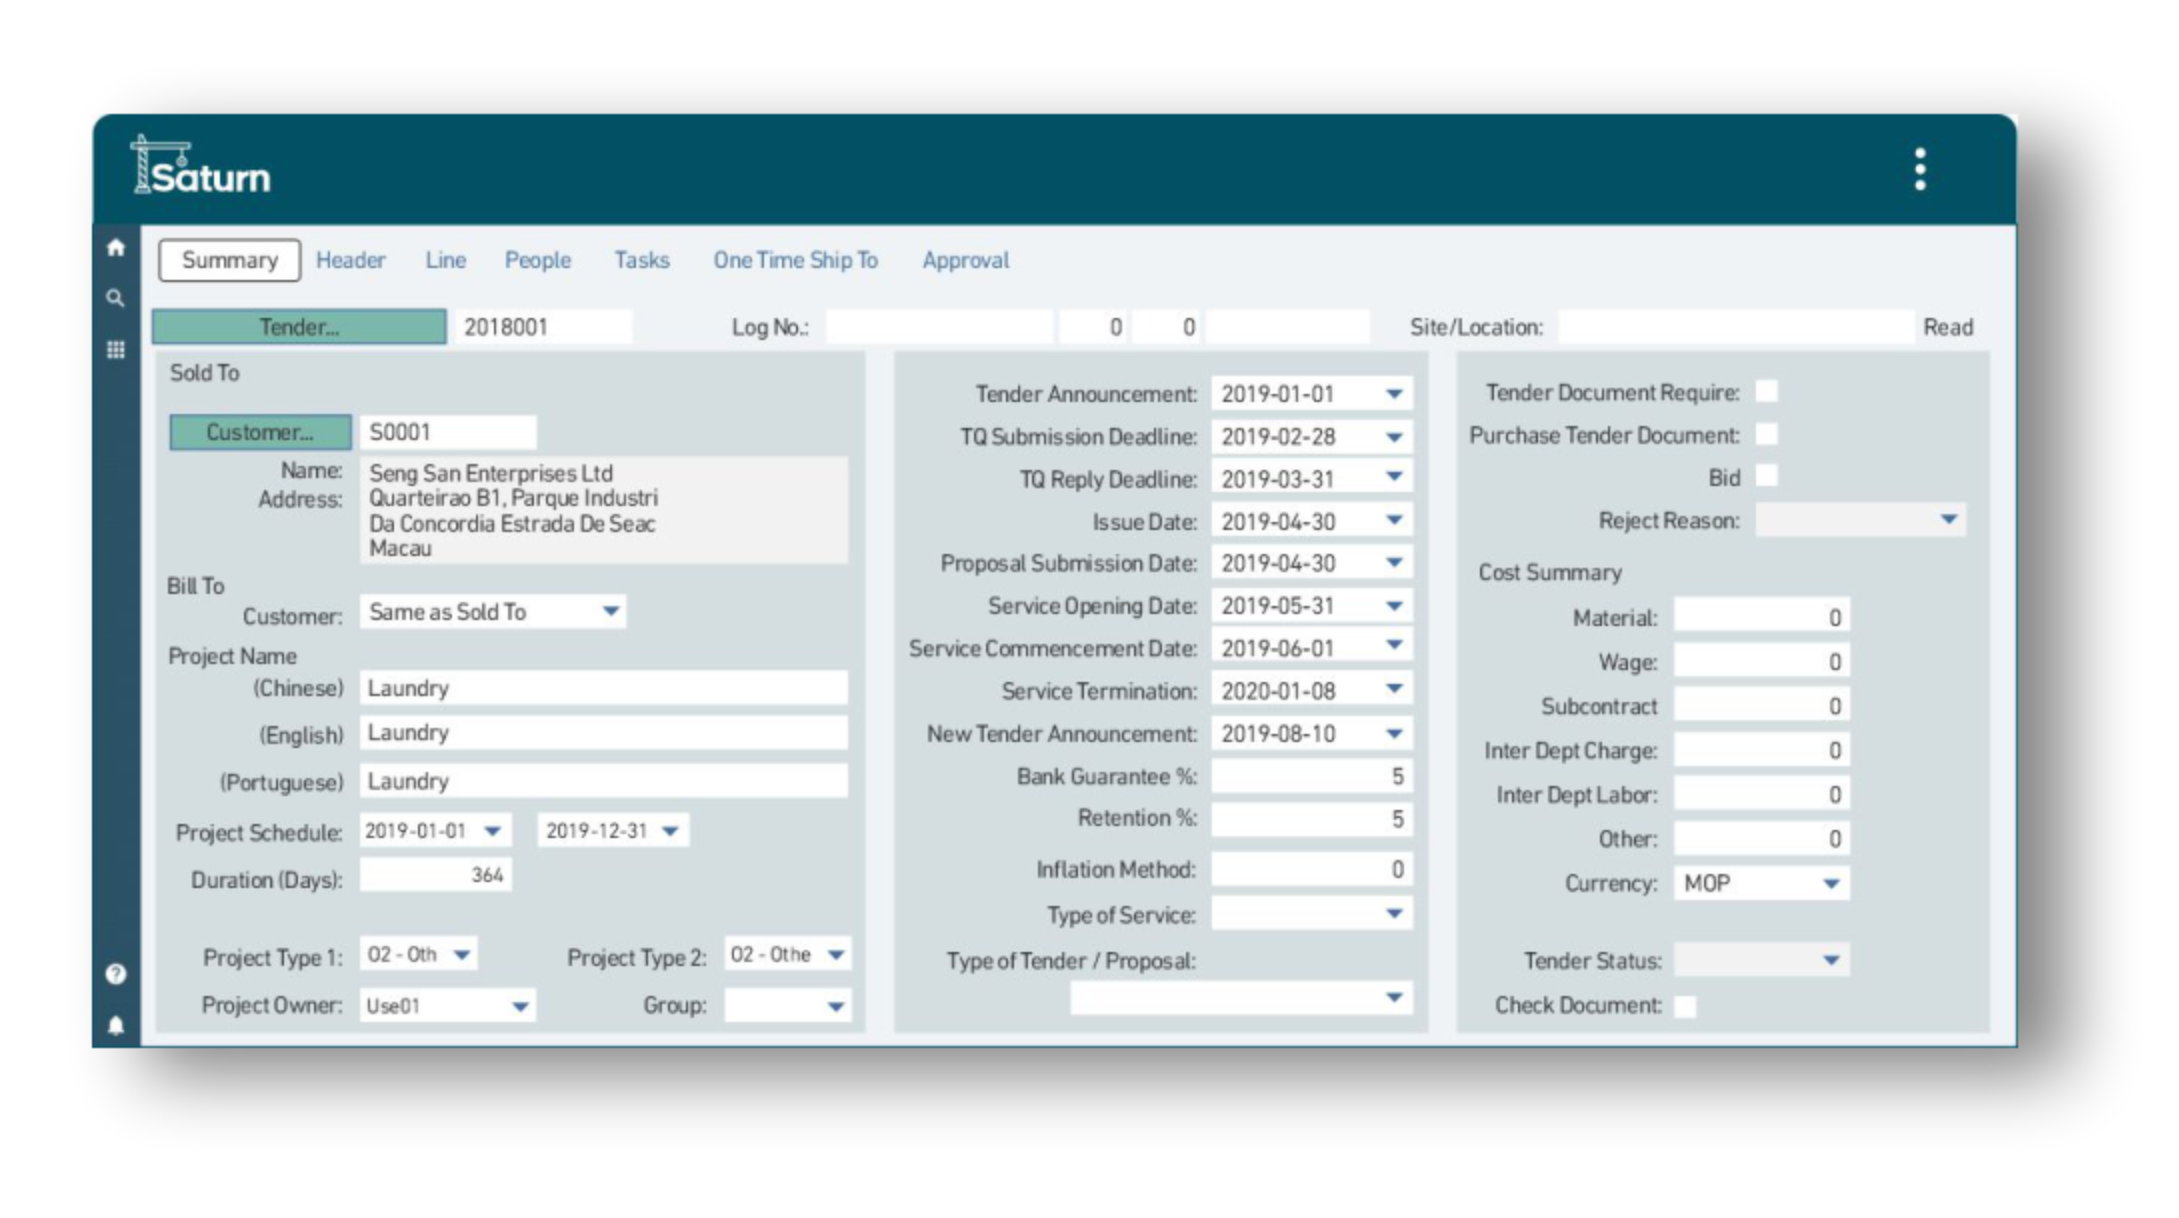
Task: Open Bill To Customer dropdown
Action: [x=610, y=612]
